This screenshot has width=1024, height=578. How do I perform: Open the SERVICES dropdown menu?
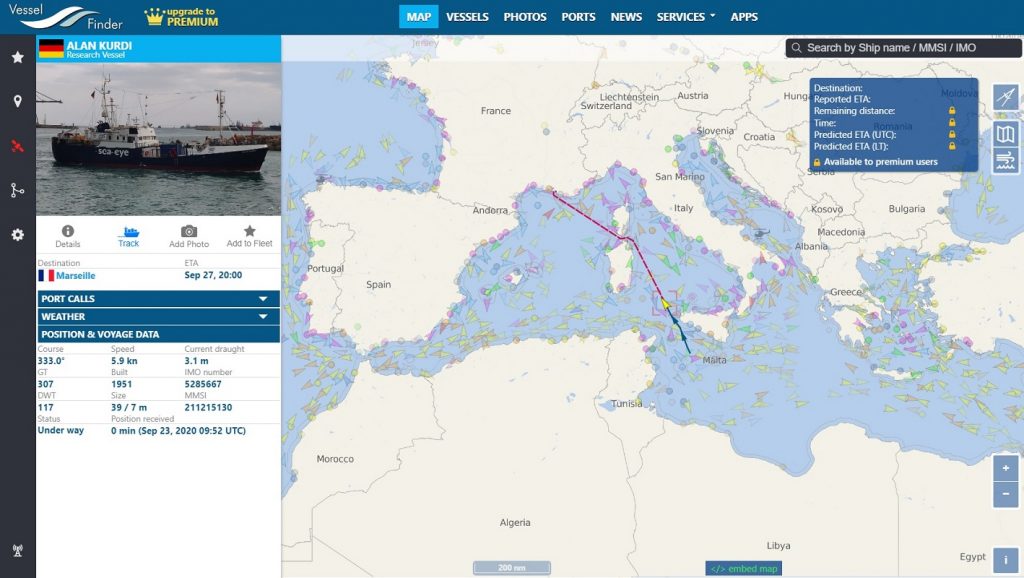(685, 17)
